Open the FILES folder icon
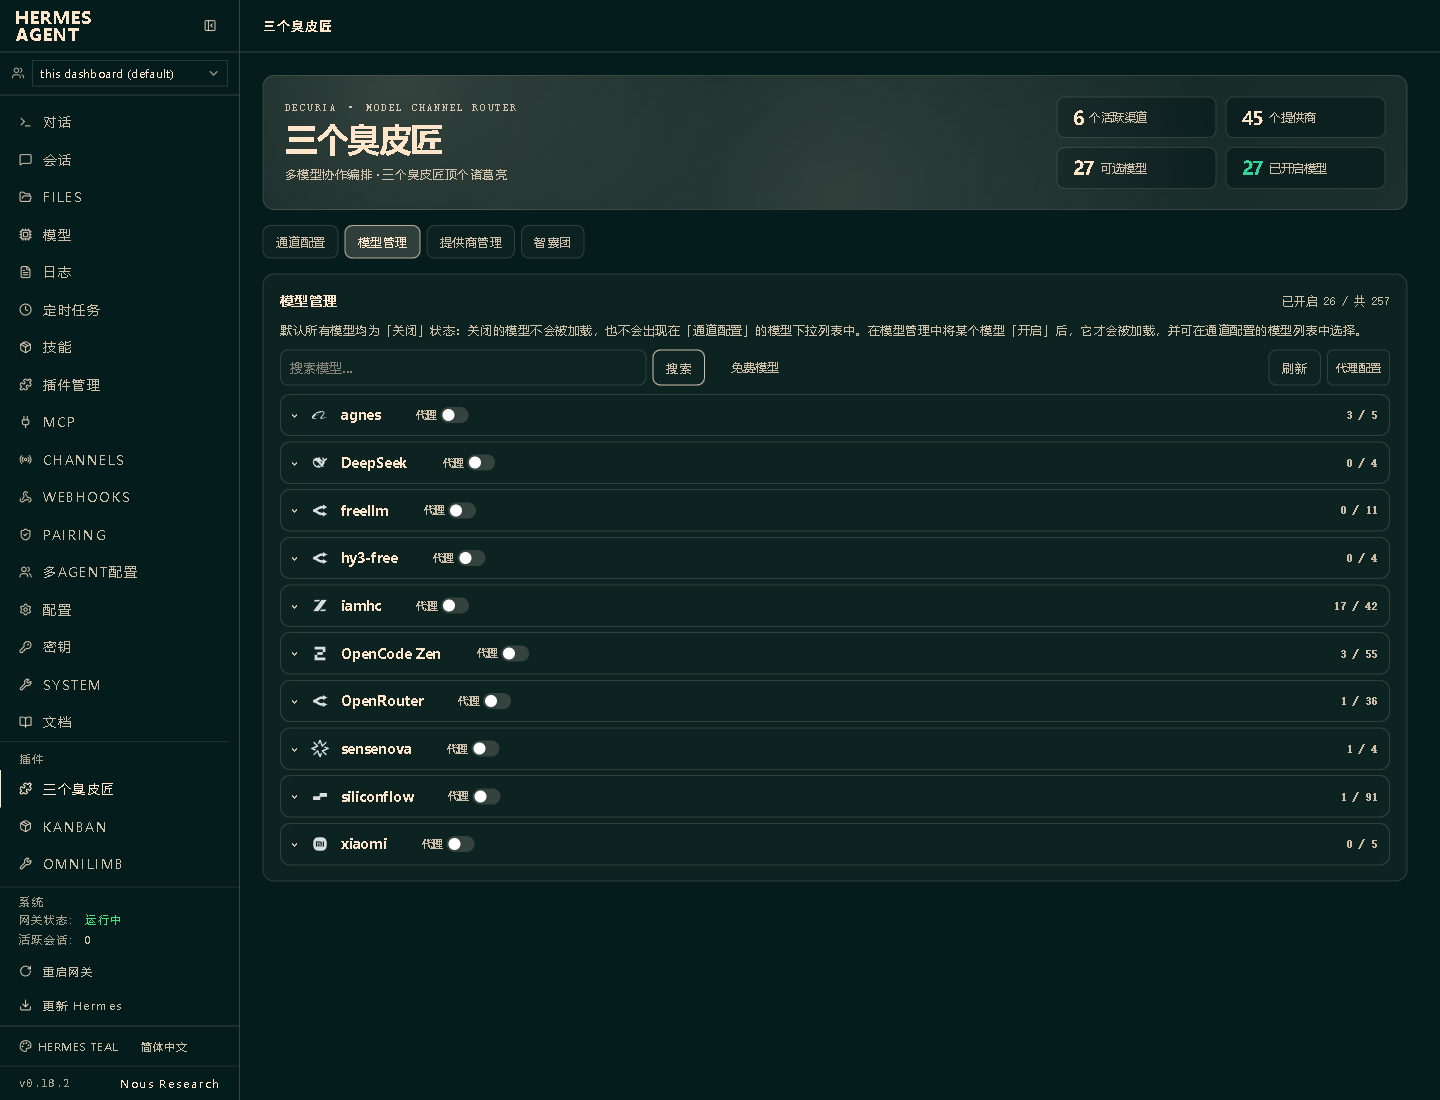This screenshot has width=1440, height=1100. 26,197
